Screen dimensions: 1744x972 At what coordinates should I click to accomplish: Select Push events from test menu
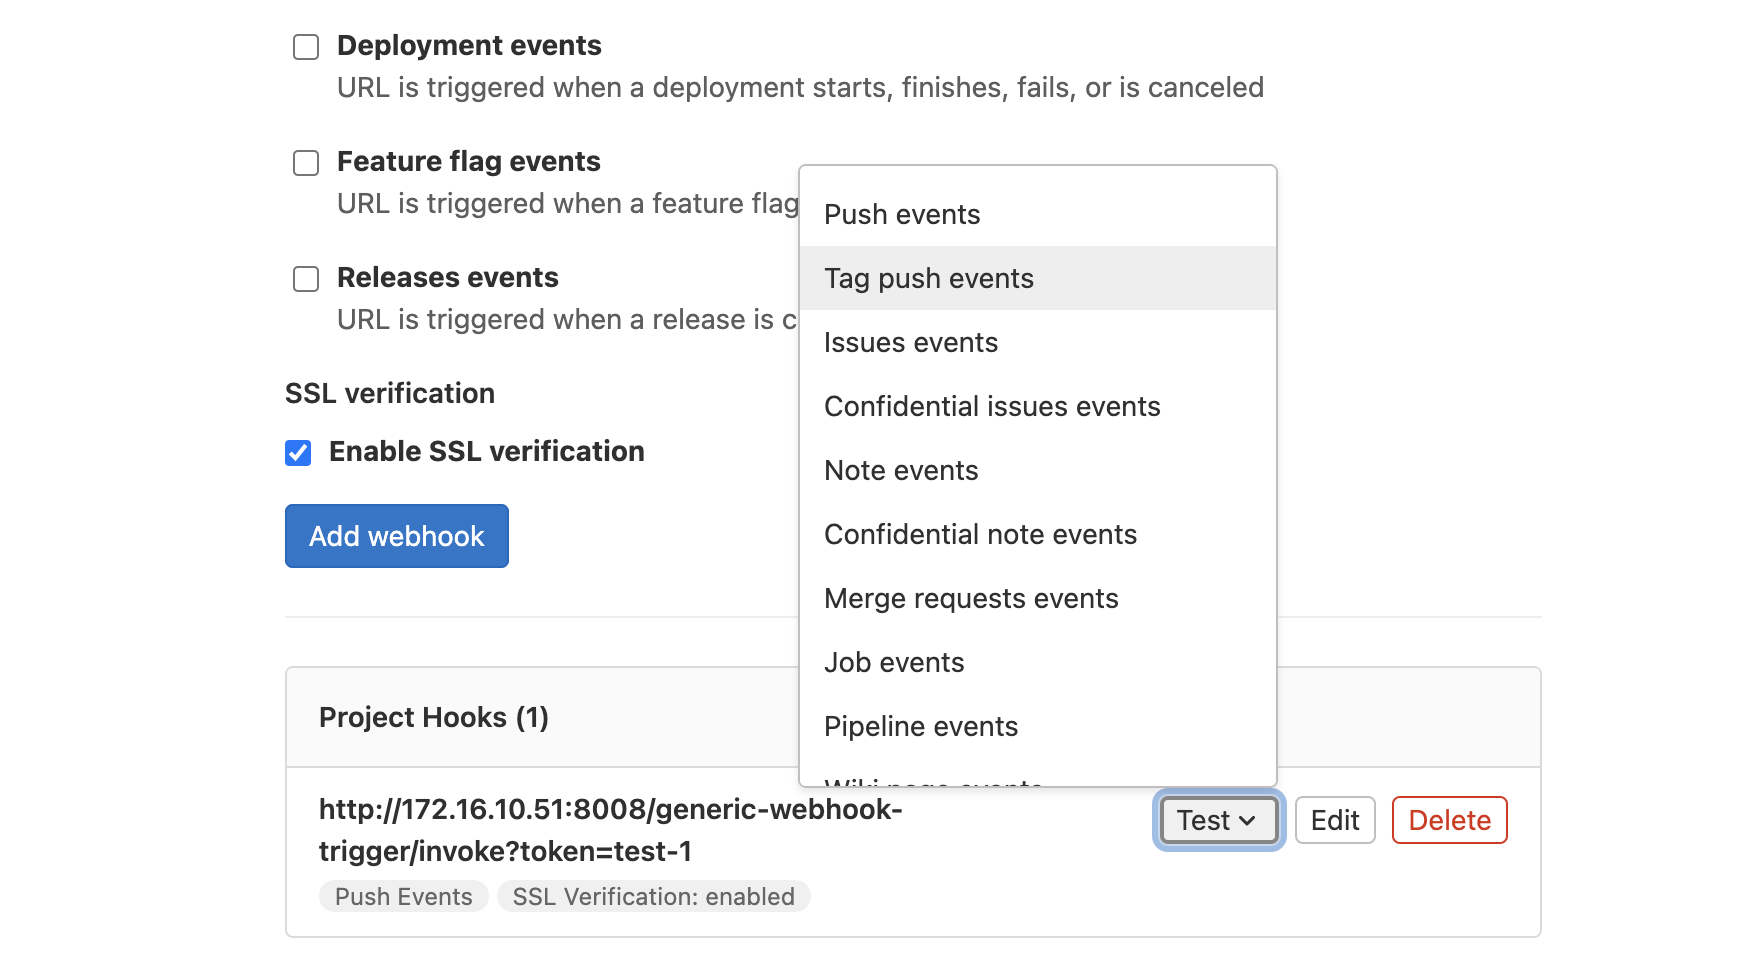click(902, 215)
